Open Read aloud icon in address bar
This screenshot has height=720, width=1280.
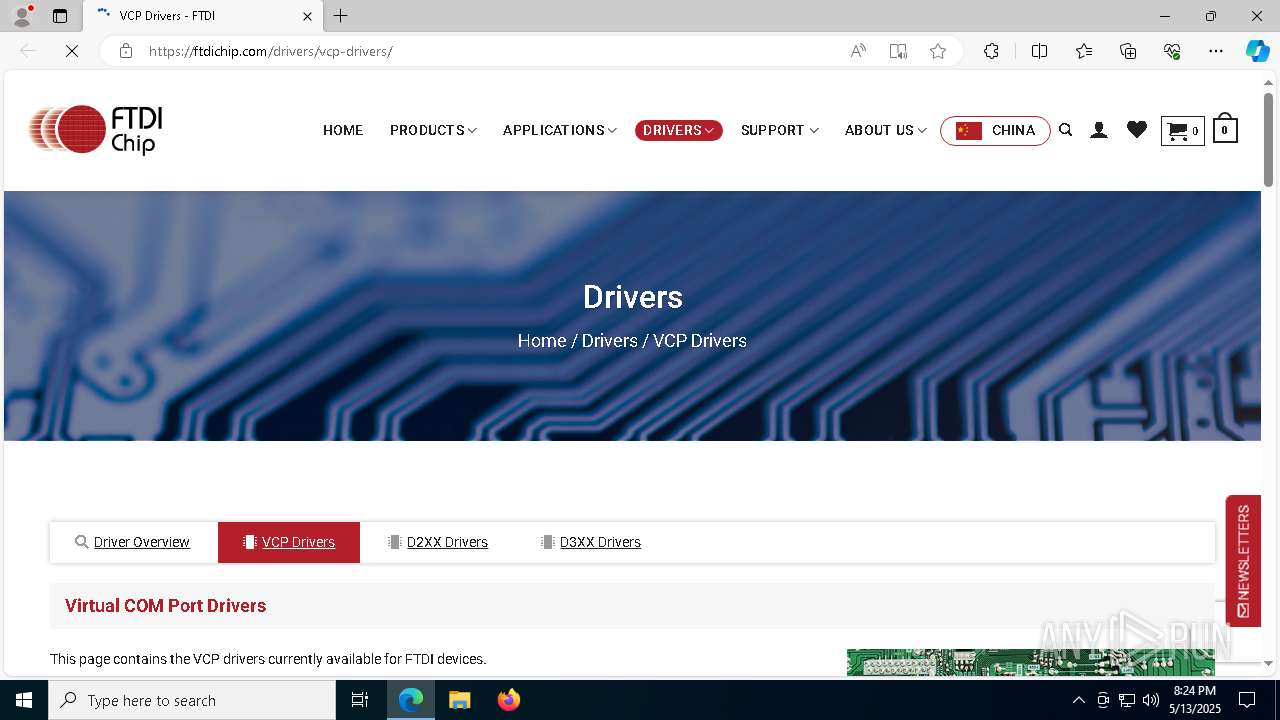point(858,51)
